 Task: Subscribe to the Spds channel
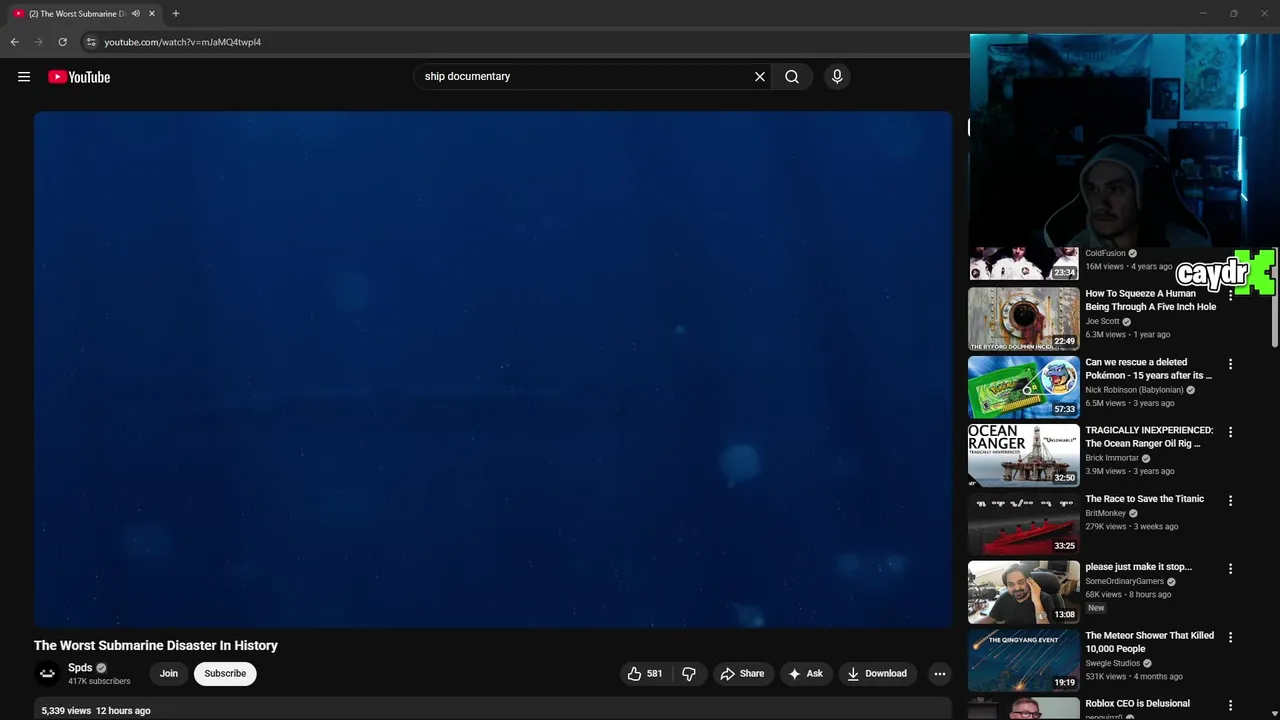click(x=225, y=674)
